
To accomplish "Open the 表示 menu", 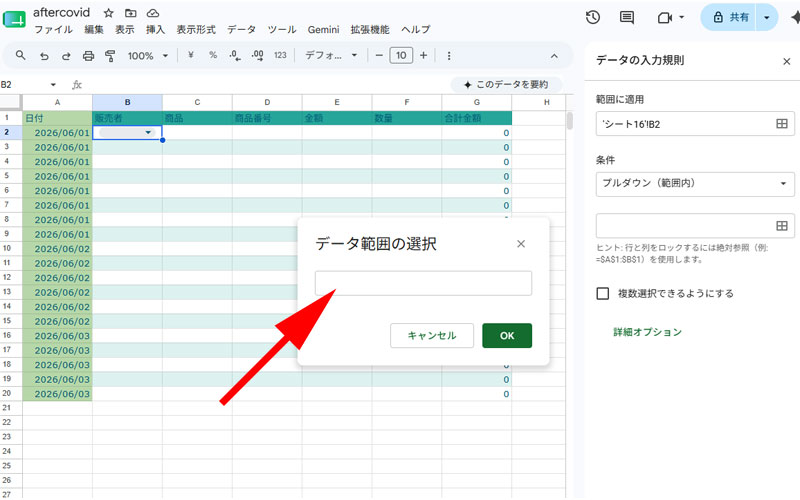I will point(124,30).
